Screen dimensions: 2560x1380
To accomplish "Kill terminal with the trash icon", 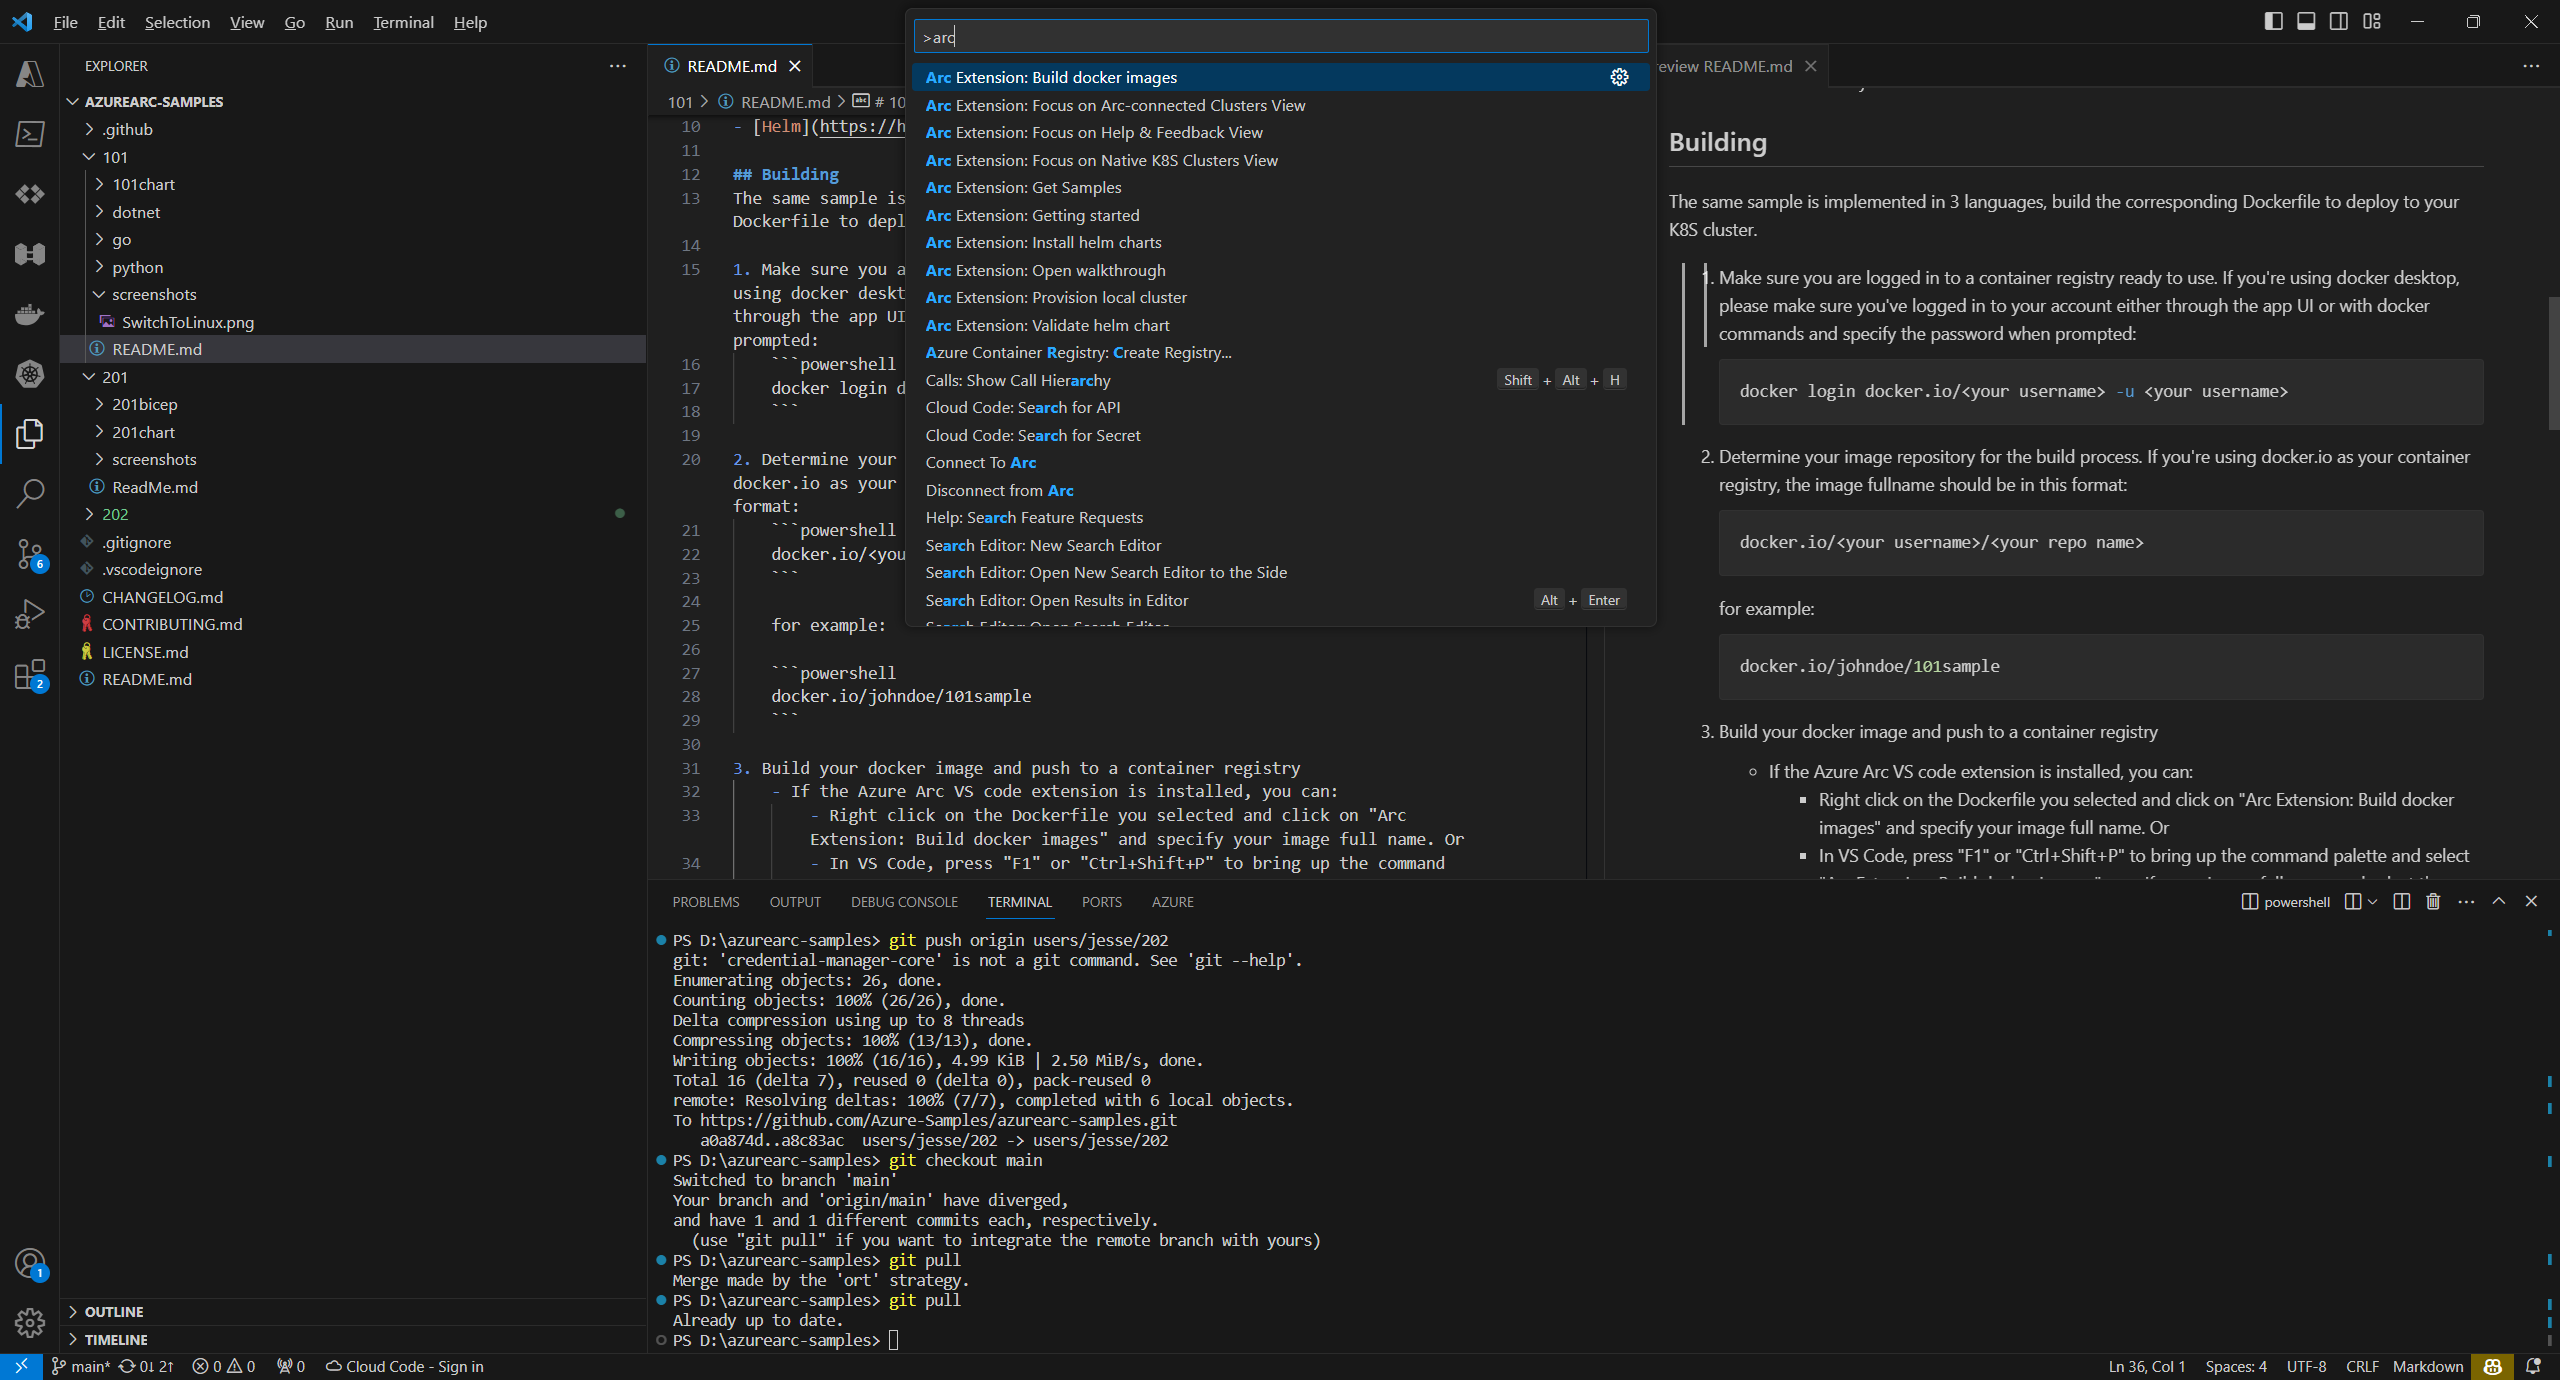I will tap(2433, 901).
